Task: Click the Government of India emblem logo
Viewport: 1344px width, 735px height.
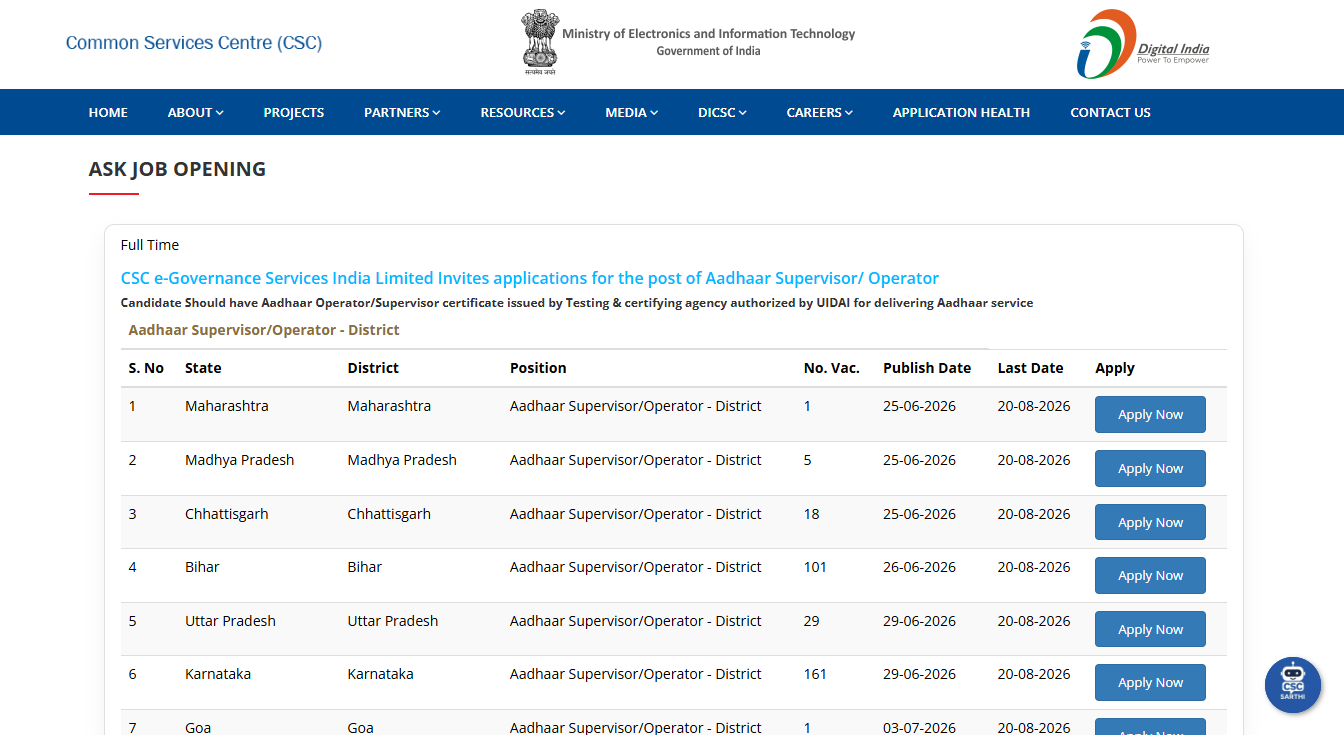Action: coord(539,43)
